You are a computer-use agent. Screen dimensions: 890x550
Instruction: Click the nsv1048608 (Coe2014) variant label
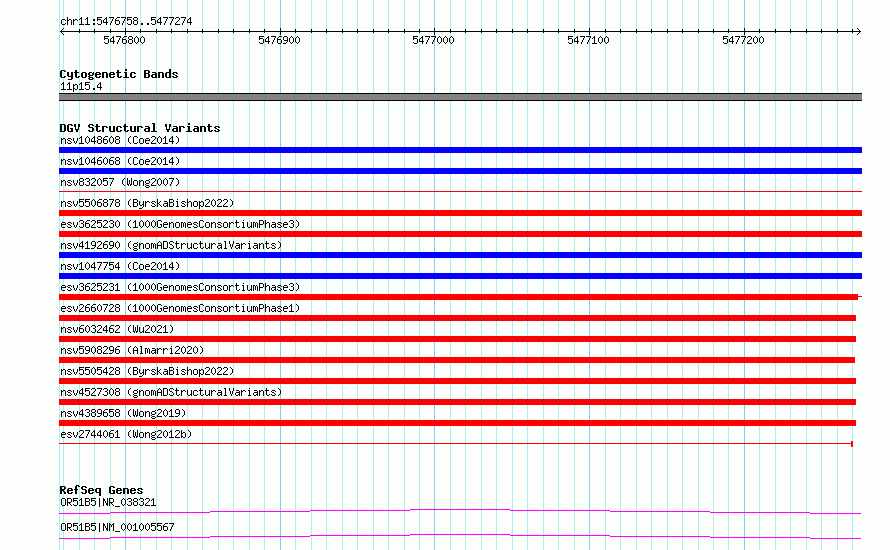(x=120, y=140)
